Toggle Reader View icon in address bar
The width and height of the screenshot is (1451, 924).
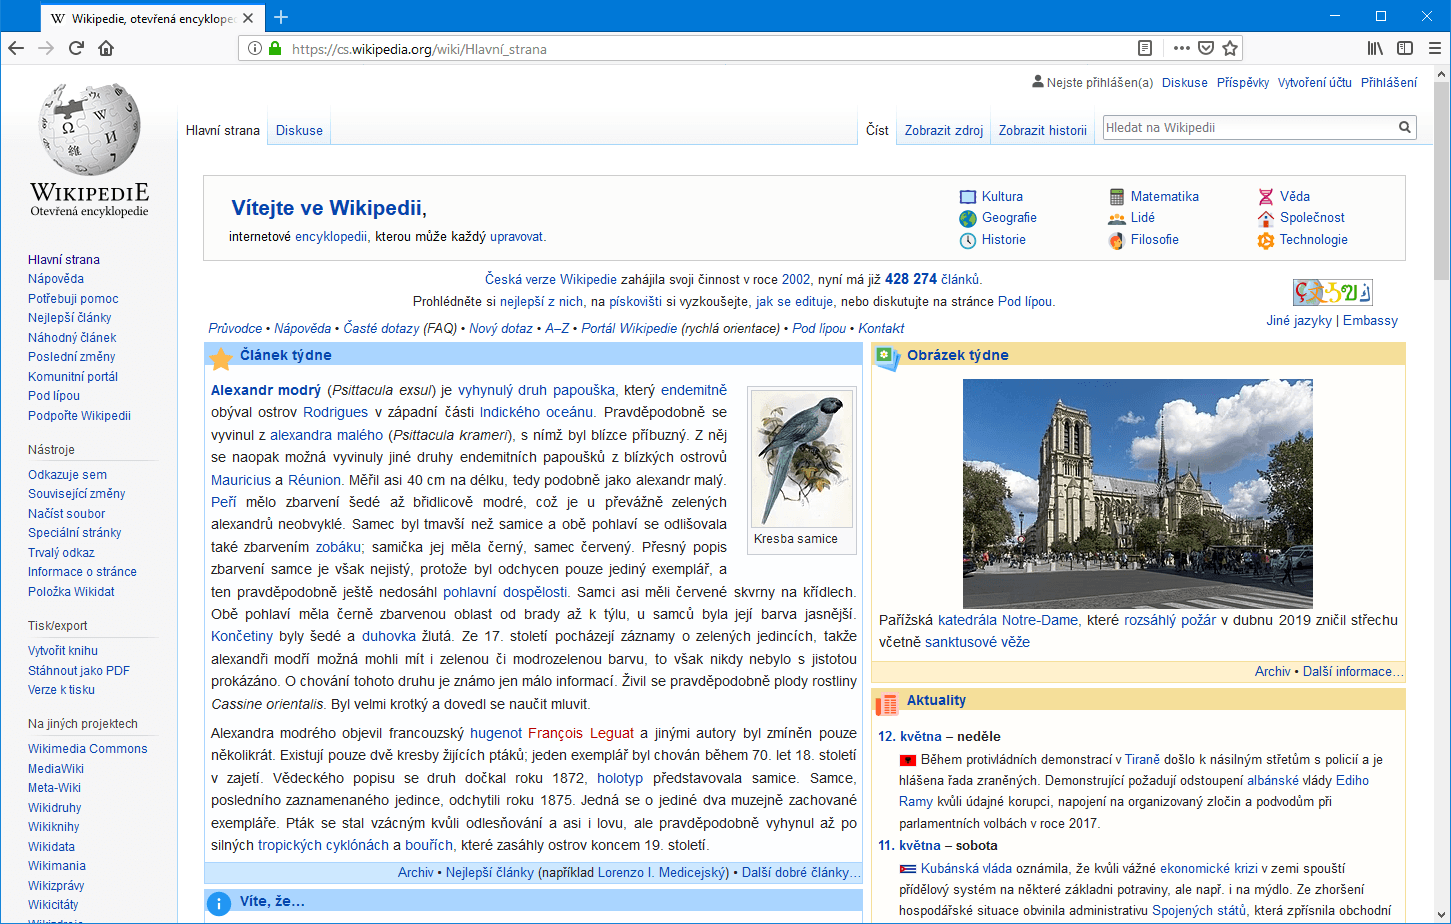click(1145, 48)
